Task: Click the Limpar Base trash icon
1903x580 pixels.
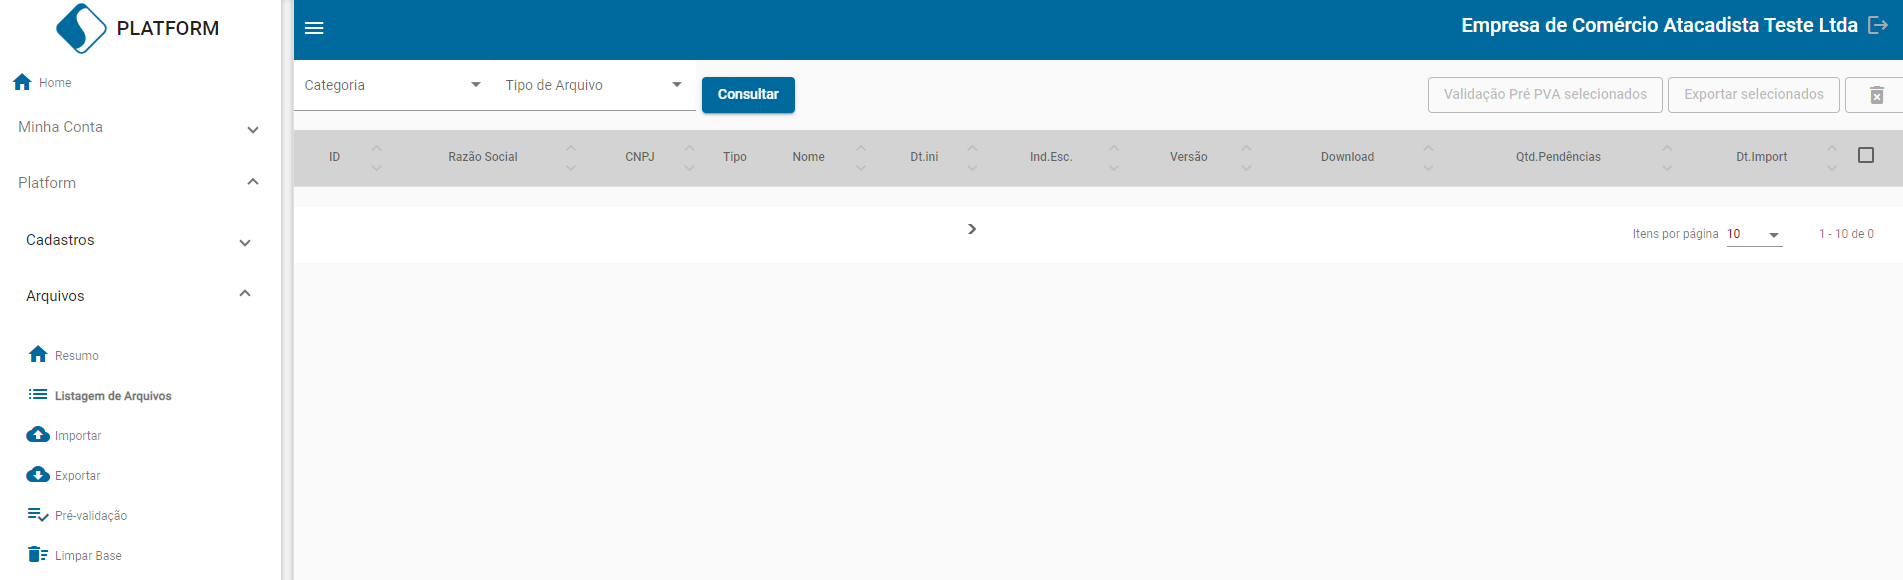Action: 38,554
